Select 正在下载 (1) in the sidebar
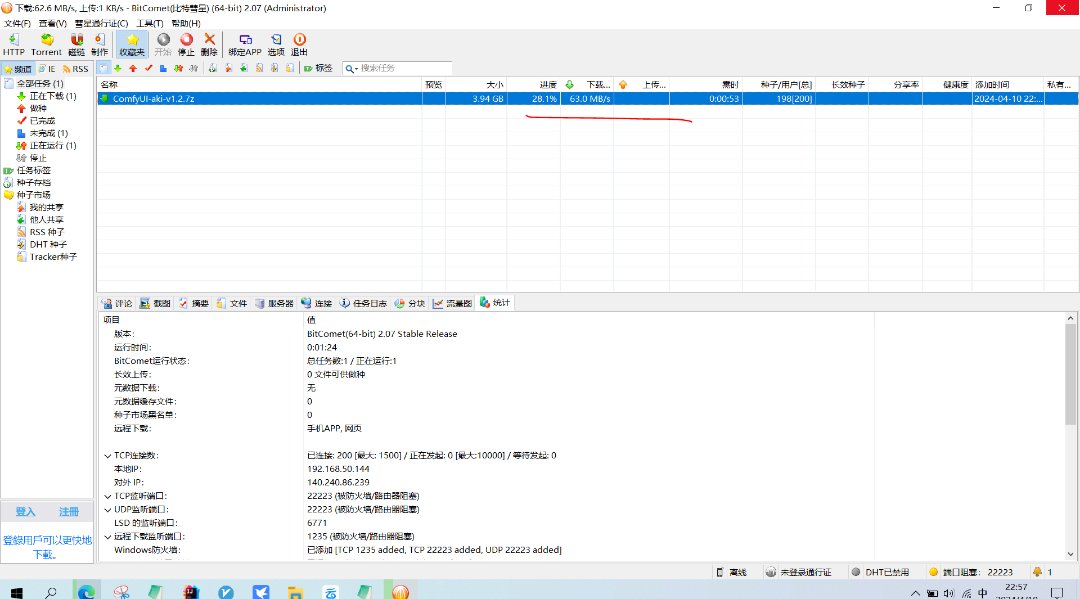 [x=52, y=96]
